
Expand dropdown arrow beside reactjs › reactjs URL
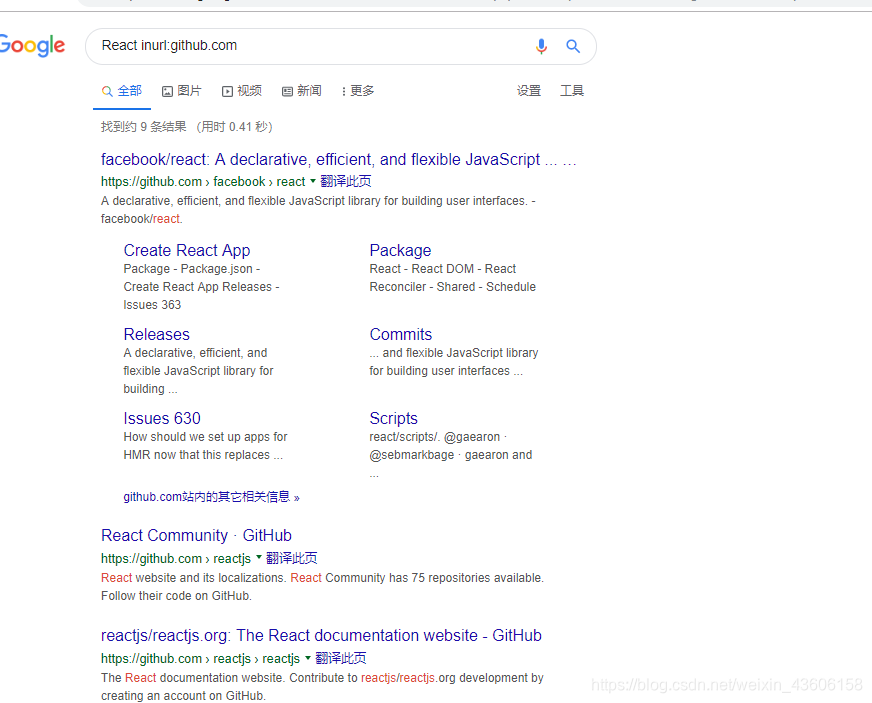point(308,657)
